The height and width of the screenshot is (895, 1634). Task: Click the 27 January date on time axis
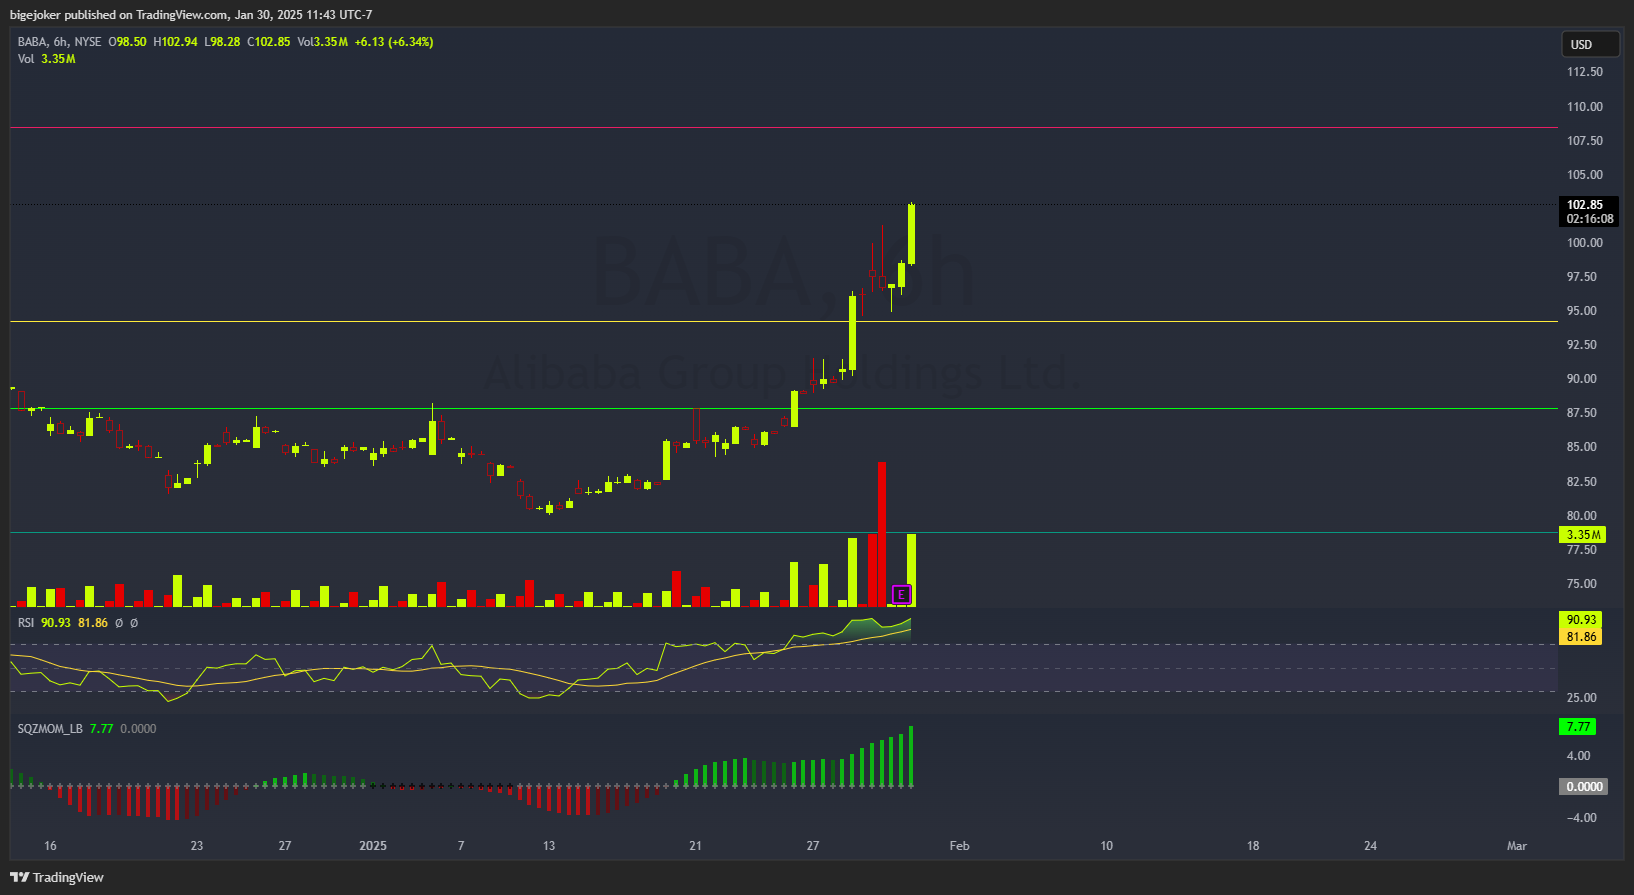[x=813, y=846]
